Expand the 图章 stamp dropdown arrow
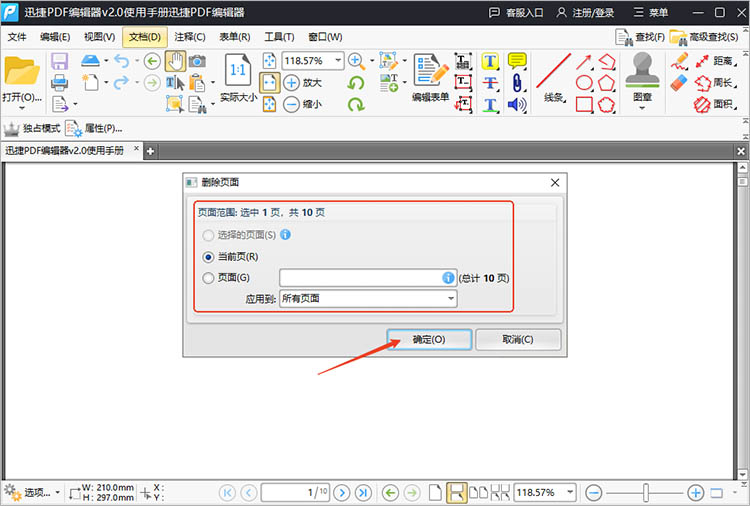Image resolution: width=750 pixels, height=506 pixels. tap(642, 108)
